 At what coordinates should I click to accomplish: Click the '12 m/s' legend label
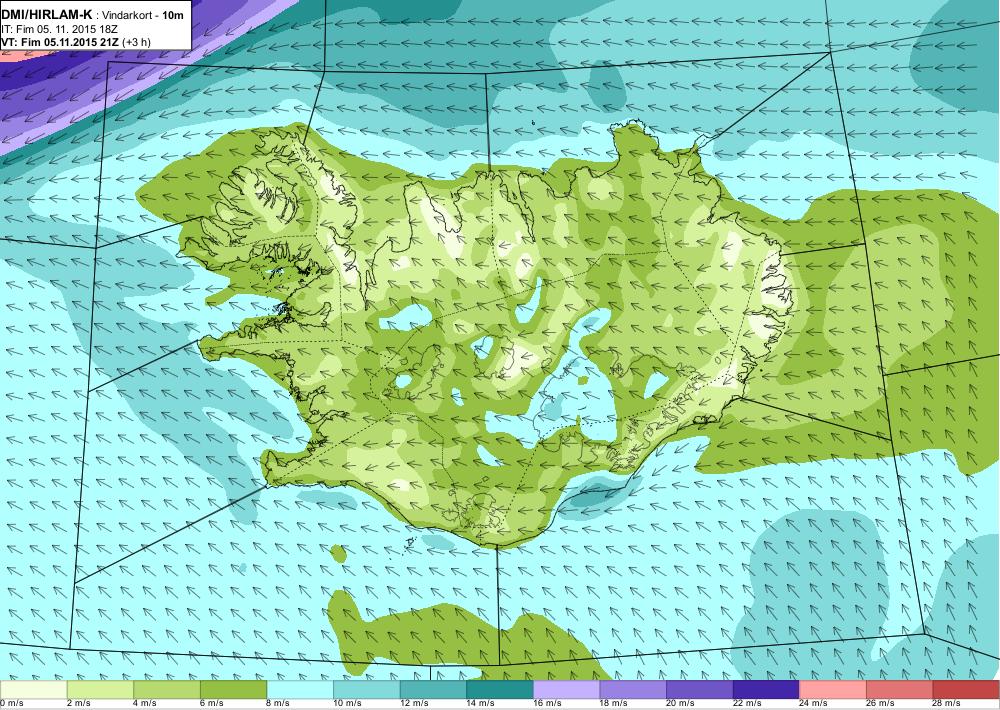point(415,703)
